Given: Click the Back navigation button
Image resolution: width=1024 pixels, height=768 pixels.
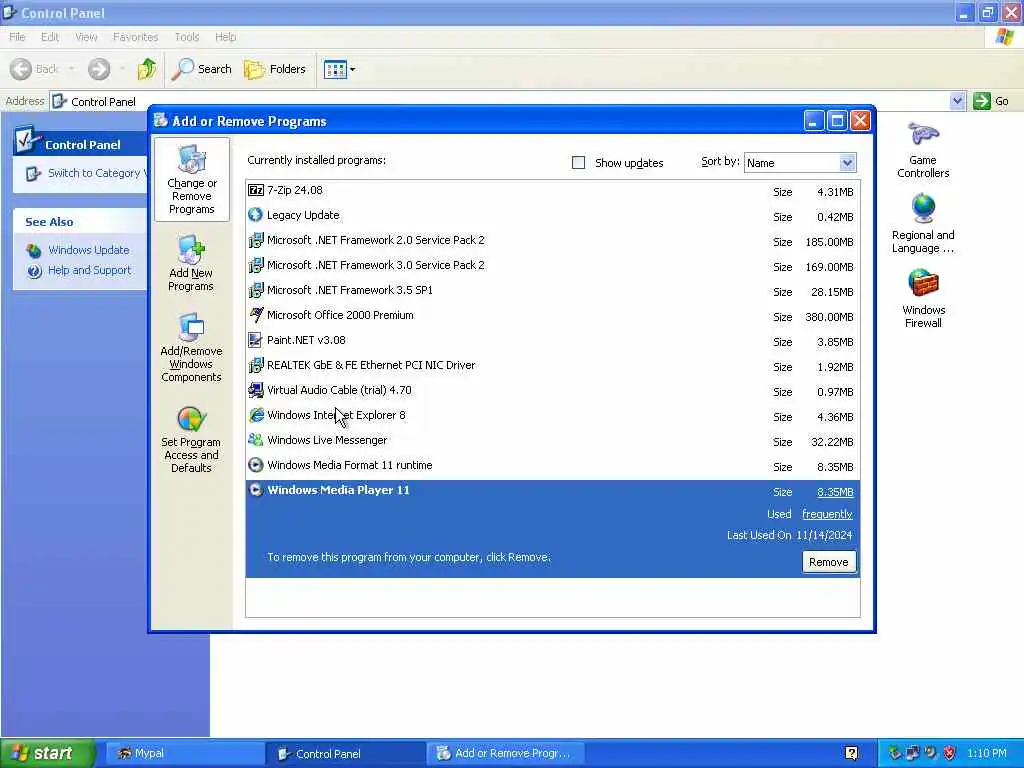Looking at the screenshot, I should click(x=34, y=69).
